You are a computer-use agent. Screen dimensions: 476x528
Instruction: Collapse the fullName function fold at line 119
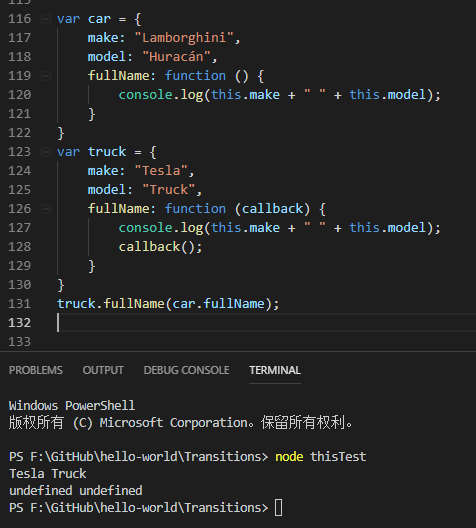[46, 76]
